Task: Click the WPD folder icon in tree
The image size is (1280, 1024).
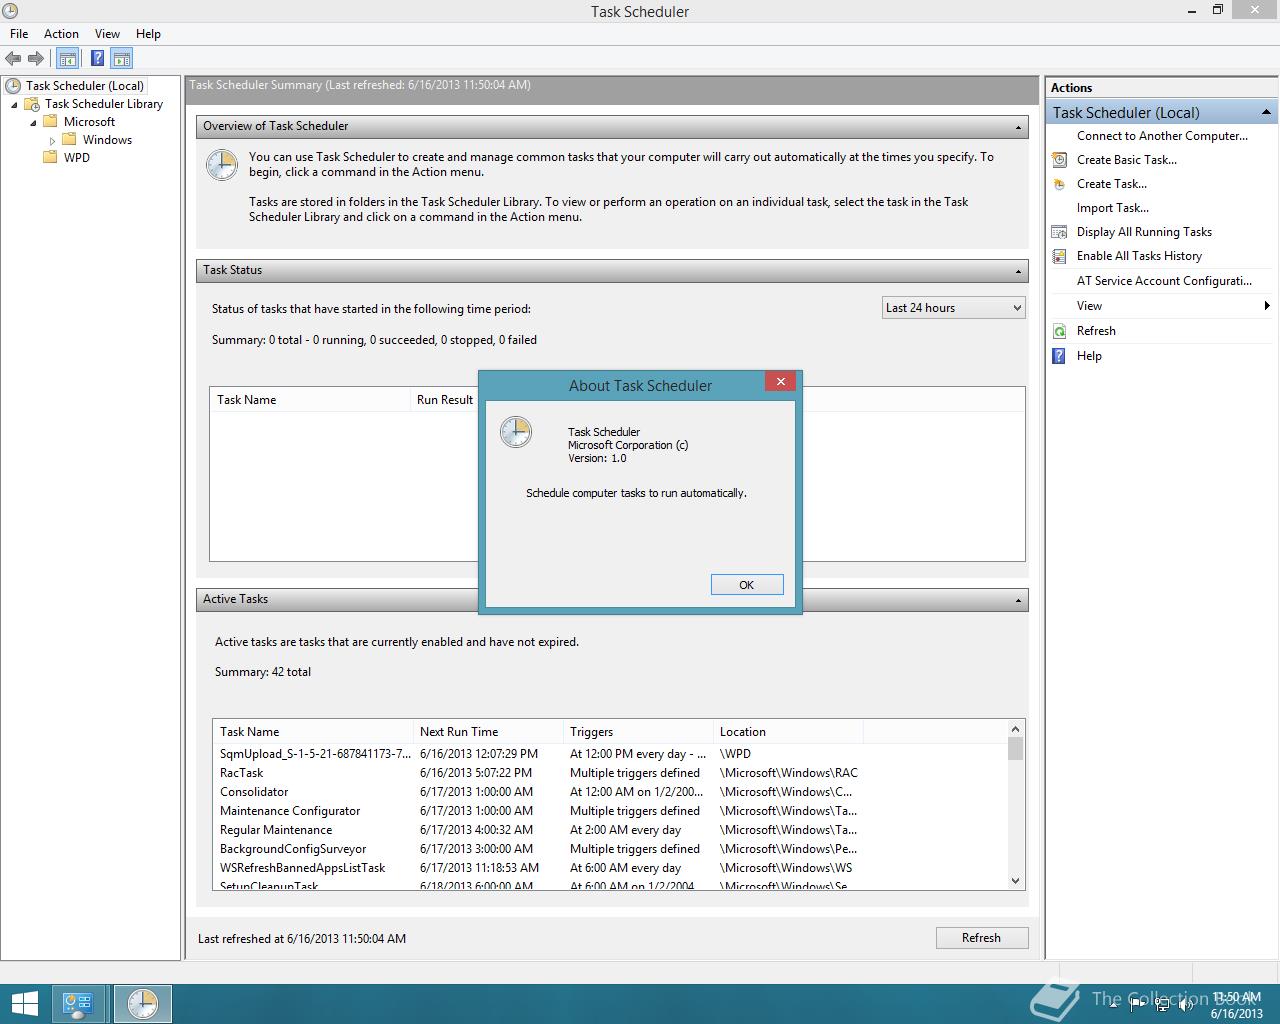Action: pyautogui.click(x=50, y=158)
